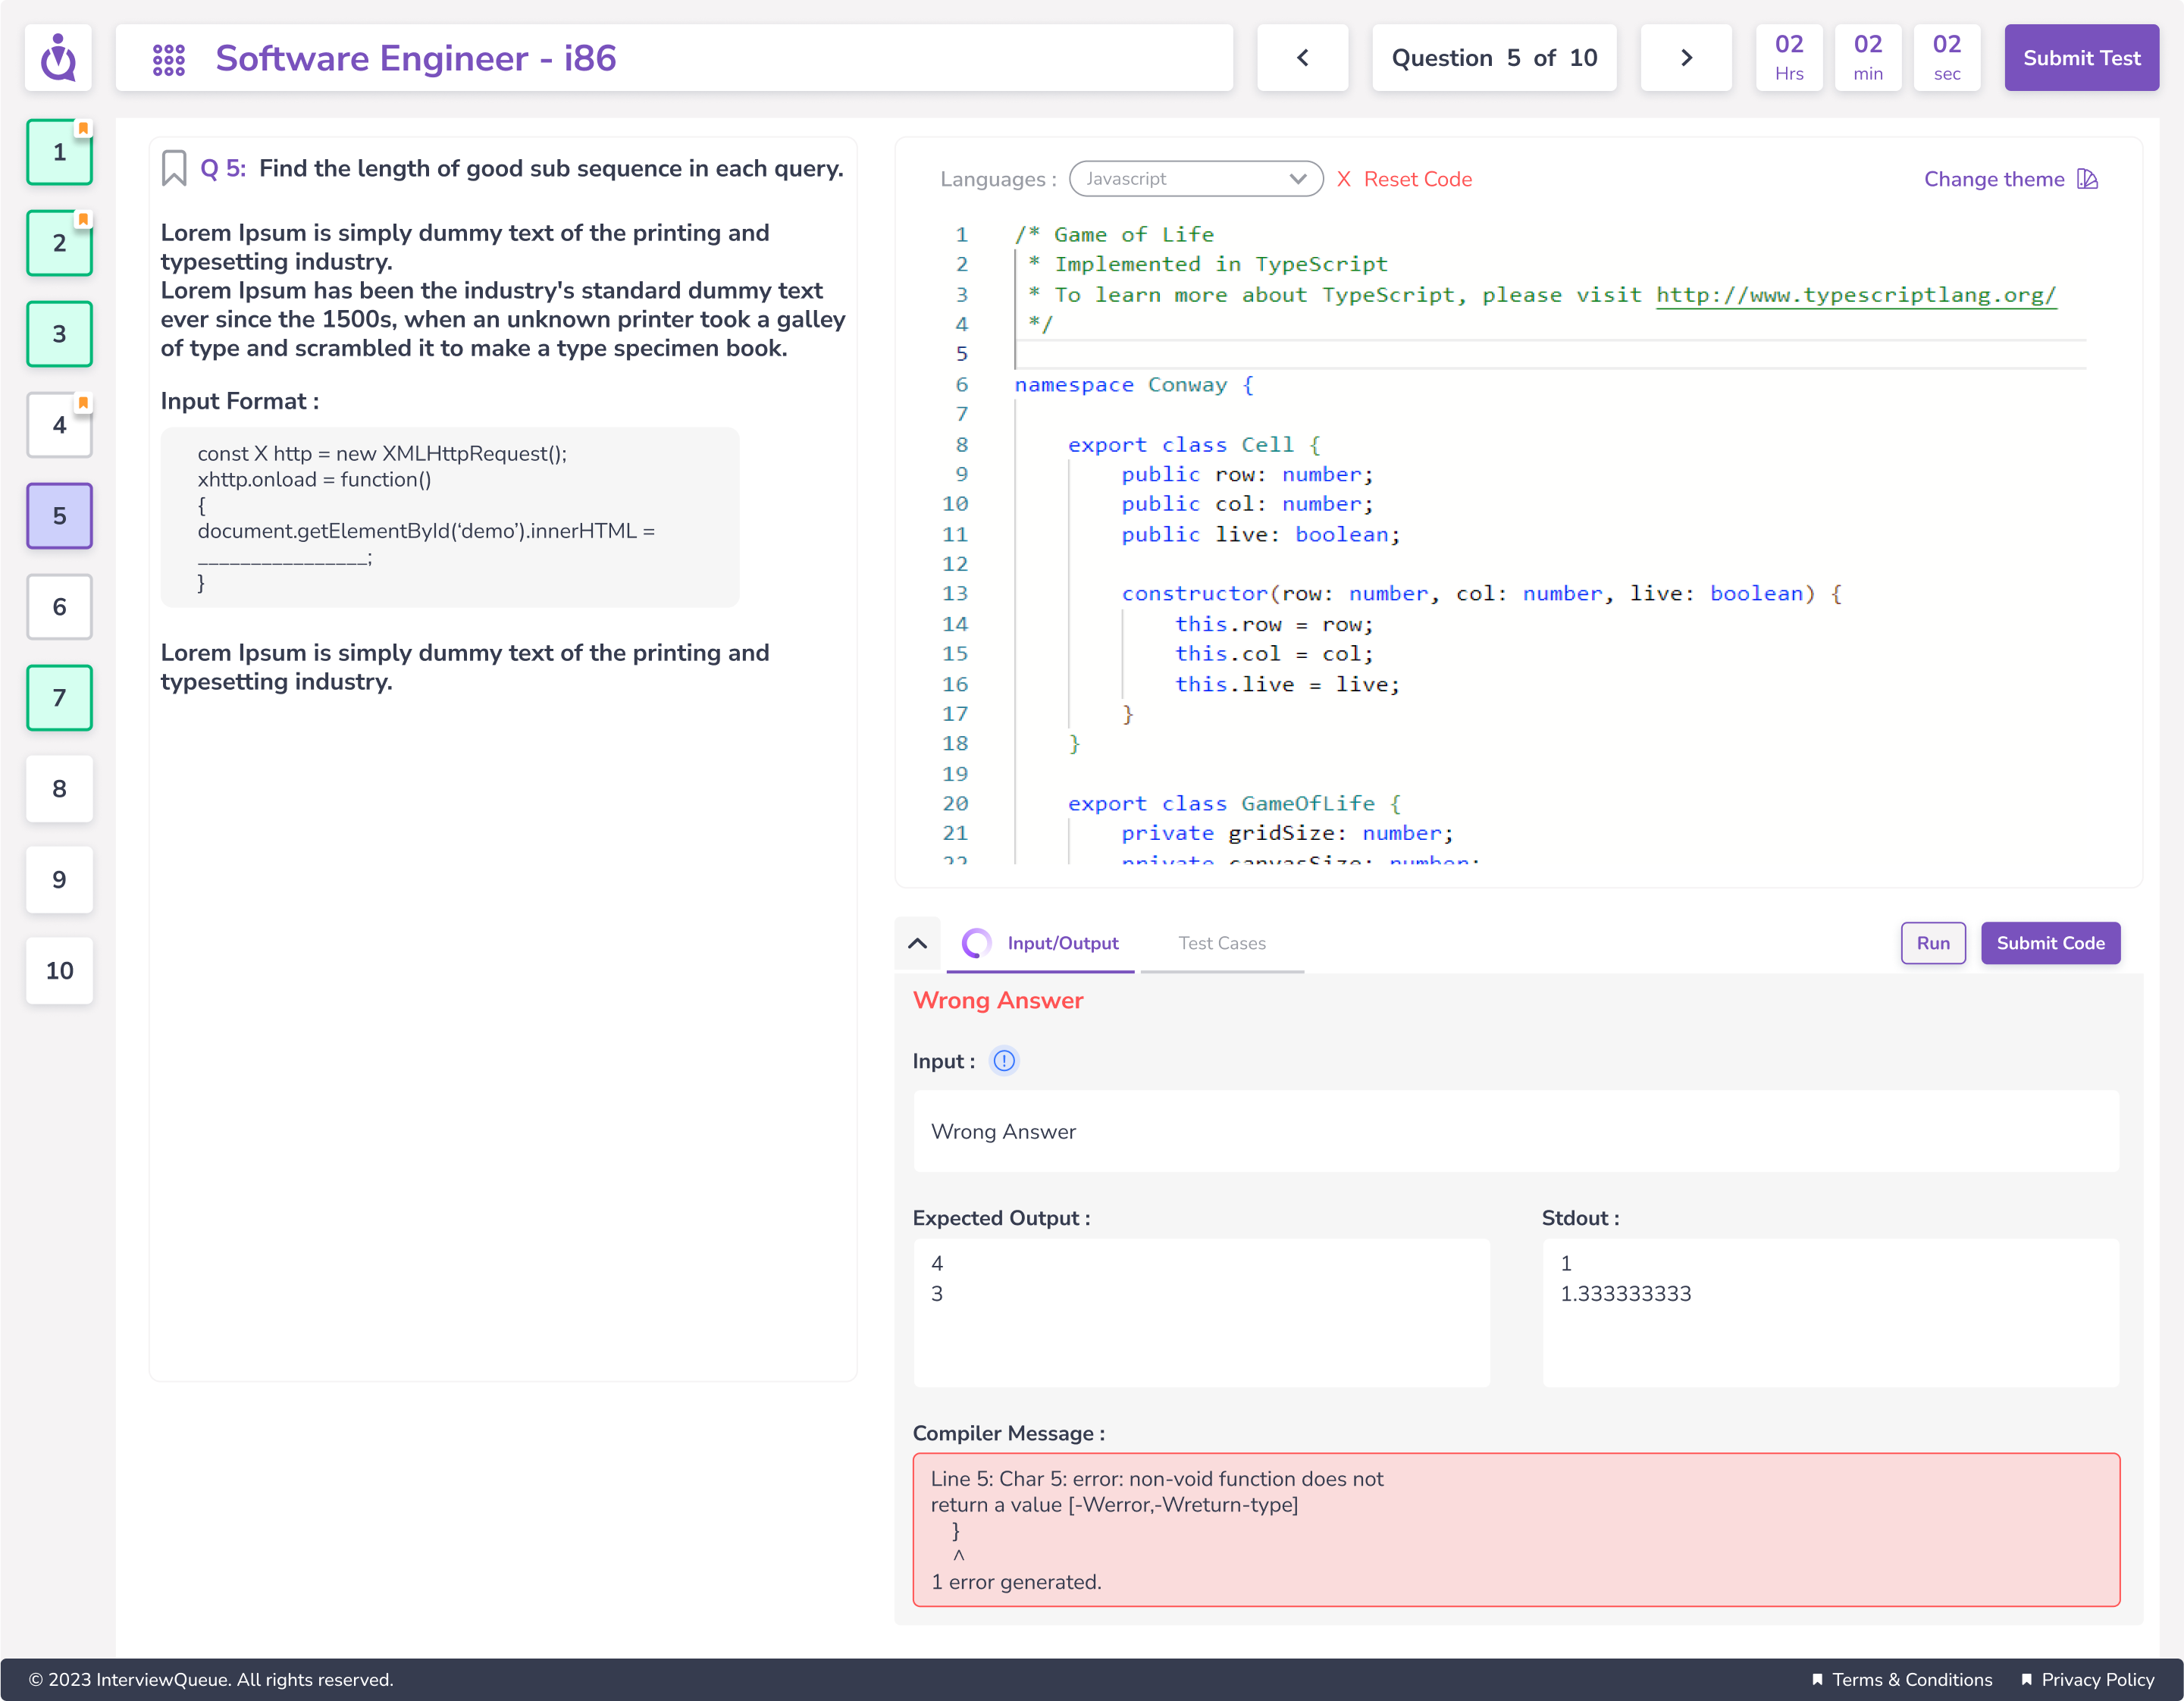Viewport: 2184px width, 1701px height.
Task: Open the typescriptlang.org URL in the code
Action: coord(1856,295)
